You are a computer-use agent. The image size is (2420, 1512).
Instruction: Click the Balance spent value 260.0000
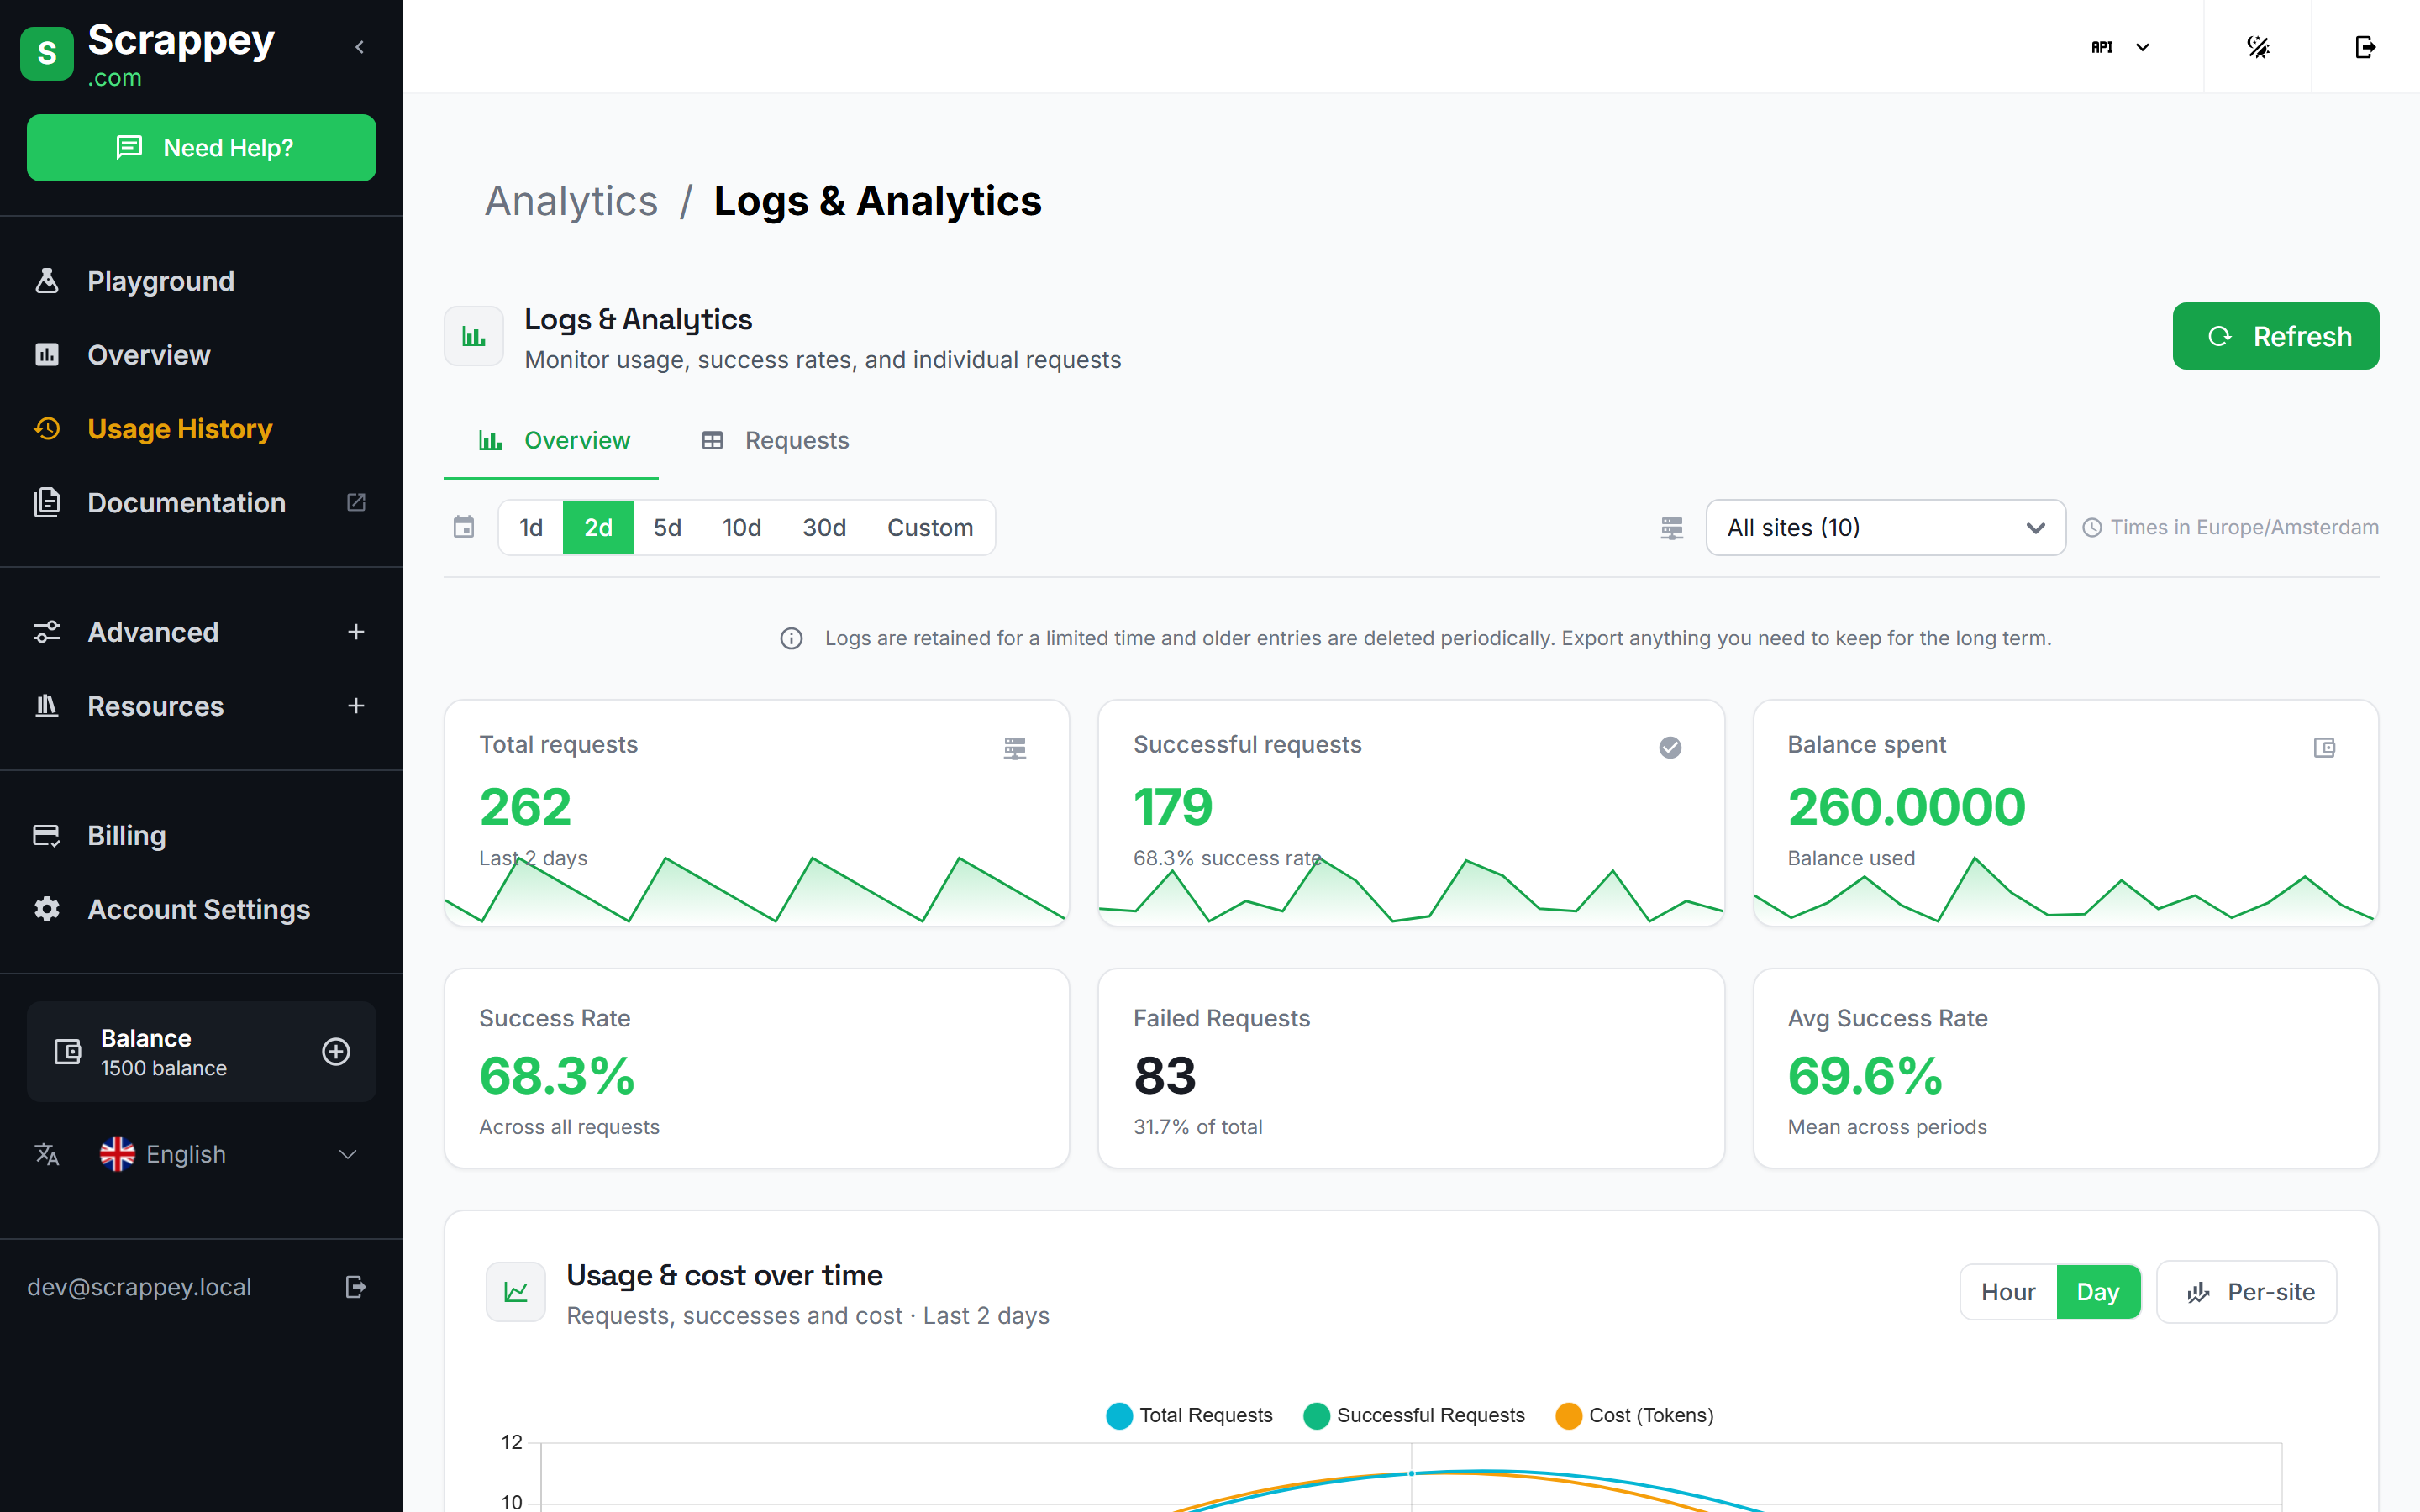[x=1906, y=806]
